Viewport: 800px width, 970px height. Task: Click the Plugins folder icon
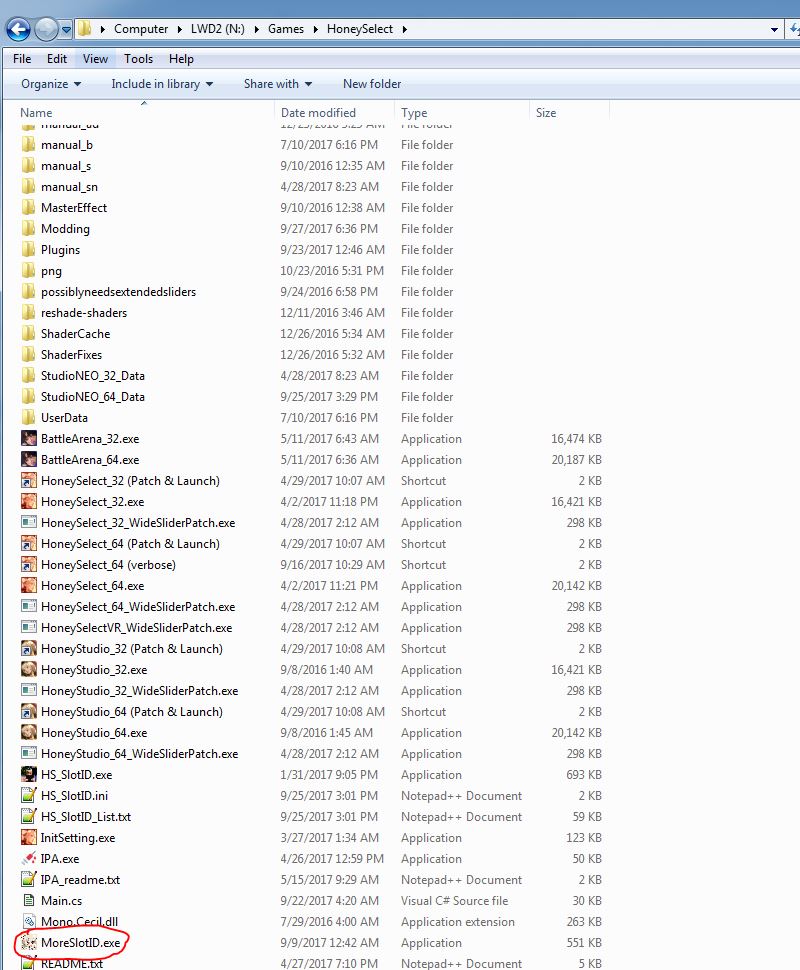pos(28,250)
